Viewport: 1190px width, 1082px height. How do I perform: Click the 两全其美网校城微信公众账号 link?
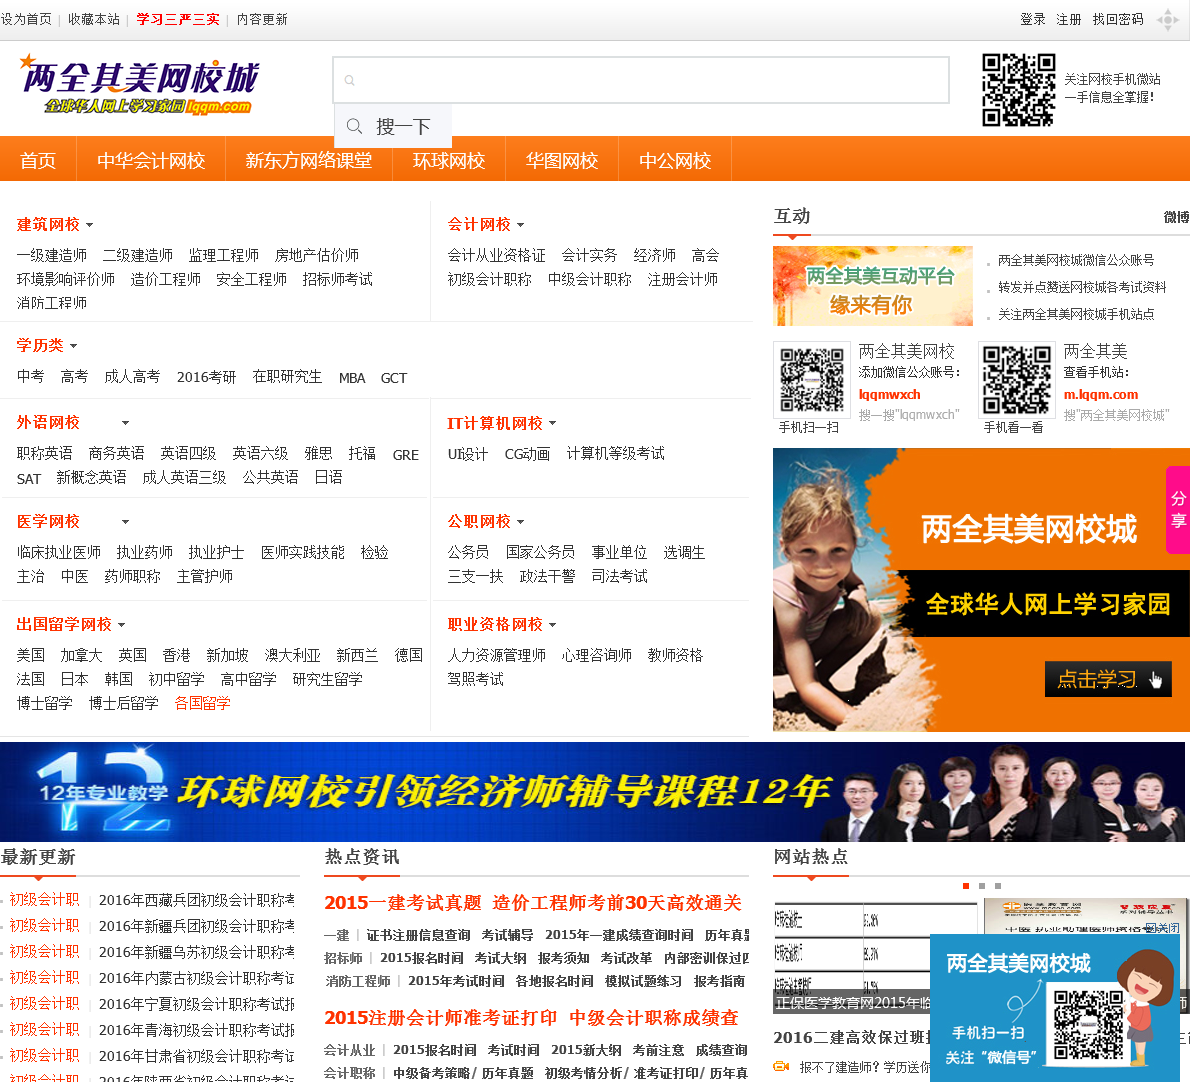[x=1076, y=261]
